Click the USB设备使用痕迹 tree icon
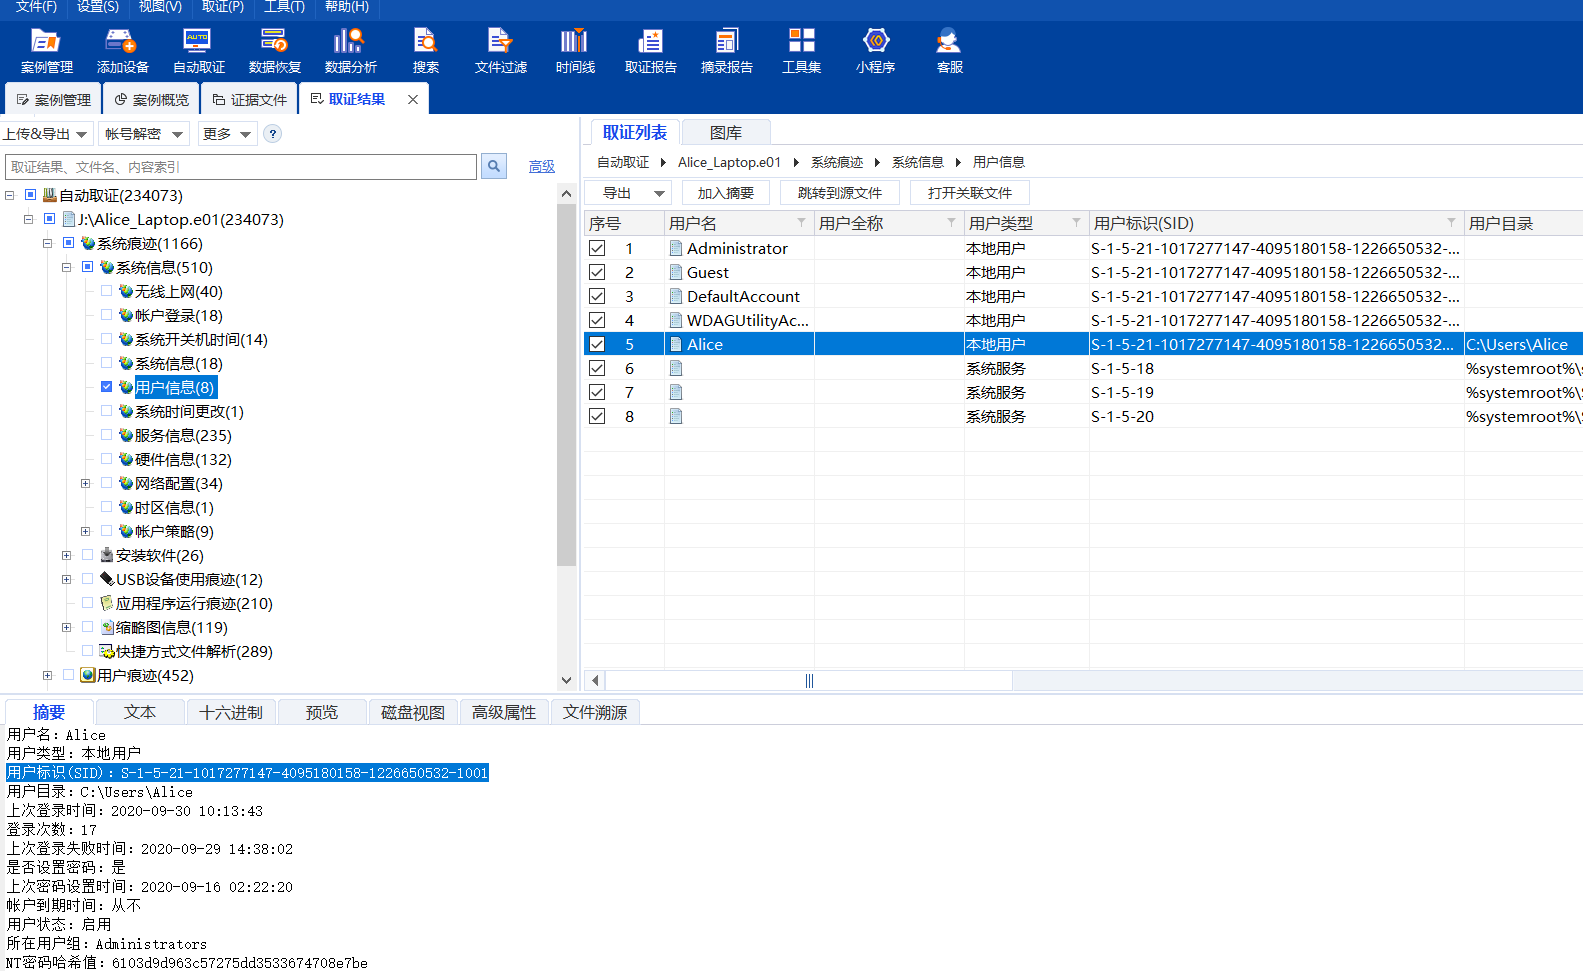 pos(107,579)
